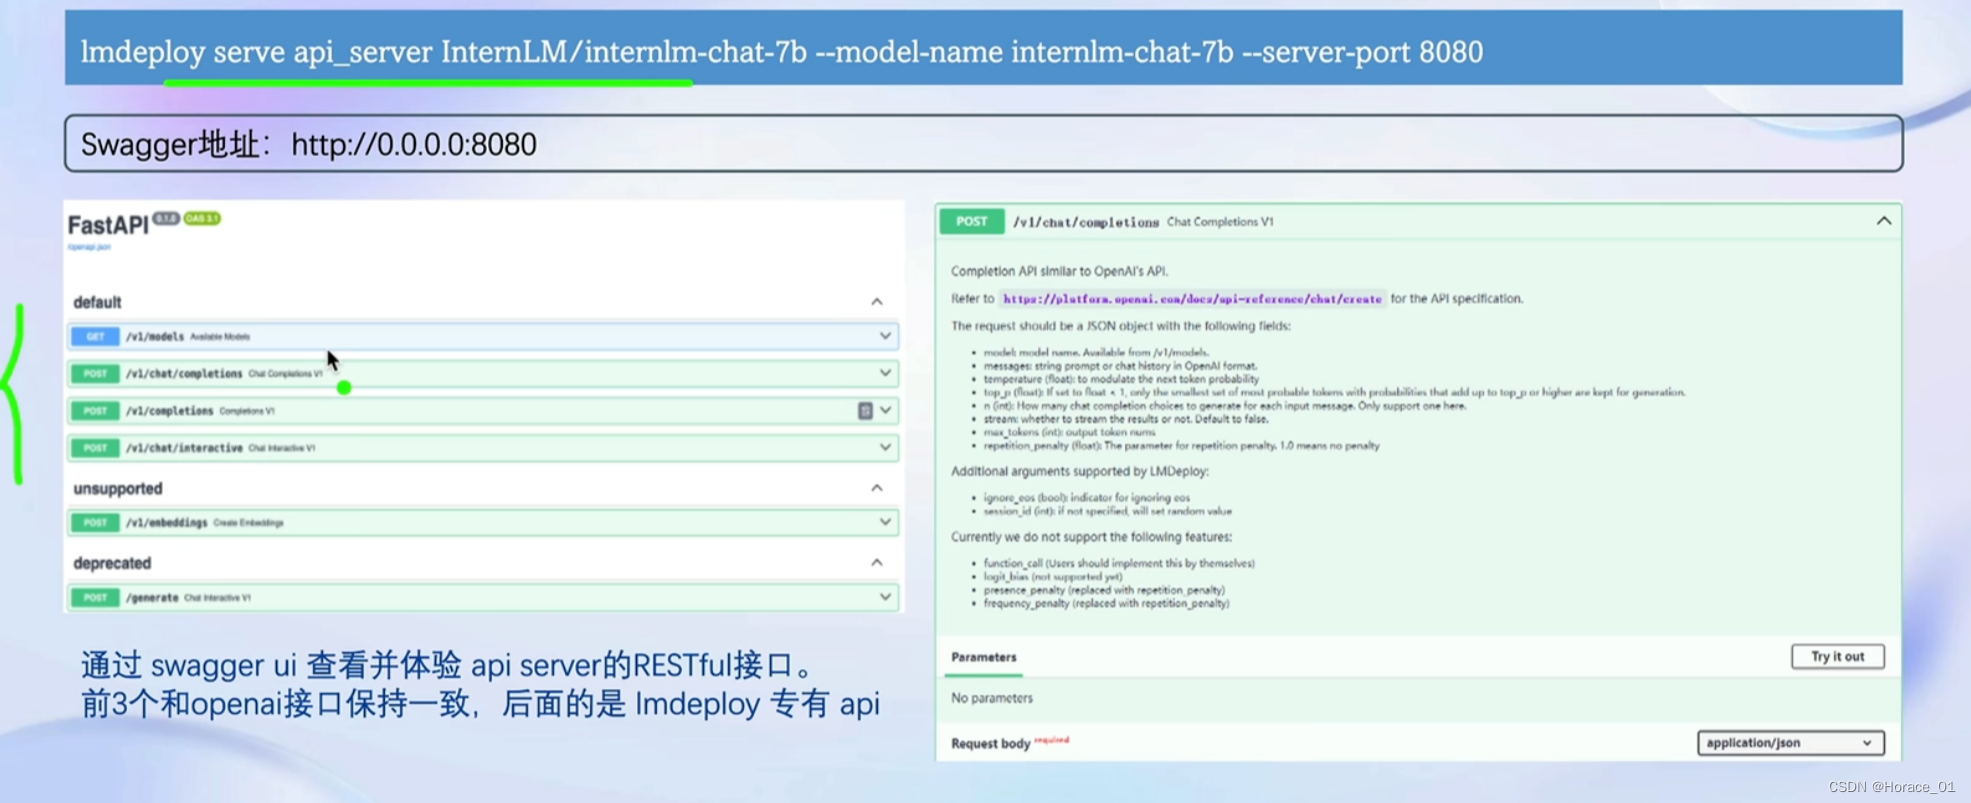Collapse the default section
The image size is (1971, 803).
click(877, 302)
